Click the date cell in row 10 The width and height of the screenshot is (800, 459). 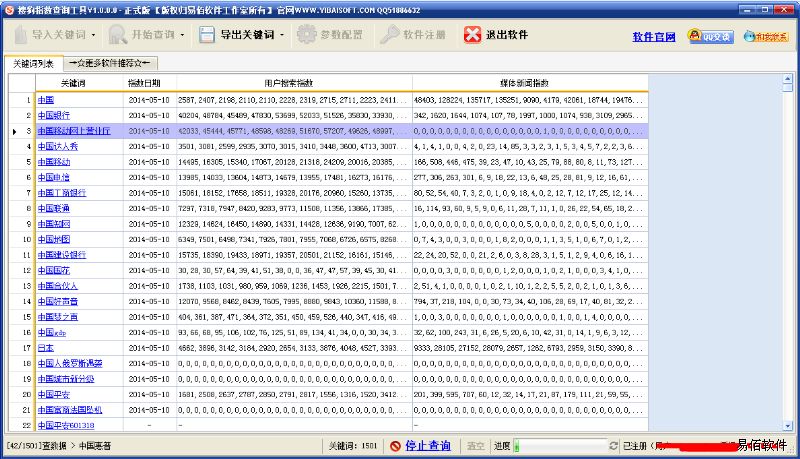[149, 239]
